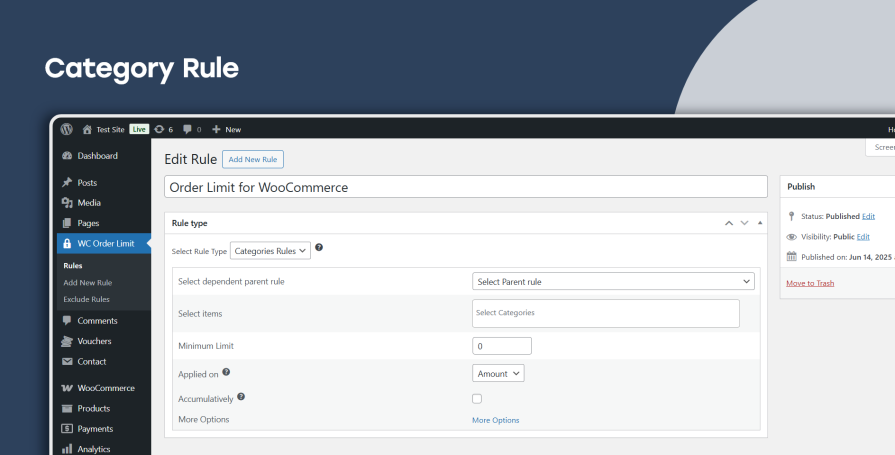The image size is (895, 455).
Task: Click the Contact envelope icon
Action: [67, 361]
